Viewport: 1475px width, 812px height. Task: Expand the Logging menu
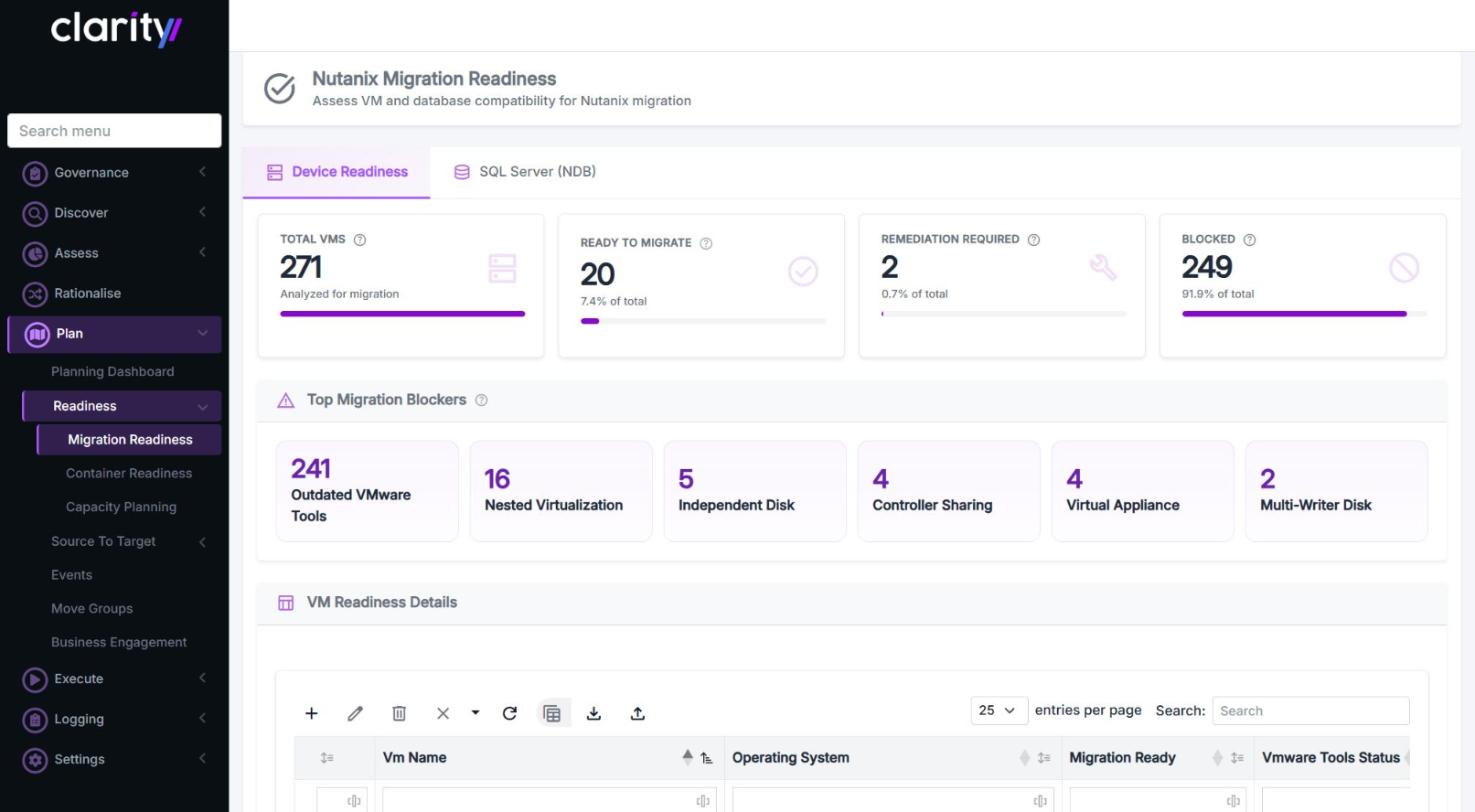114,719
